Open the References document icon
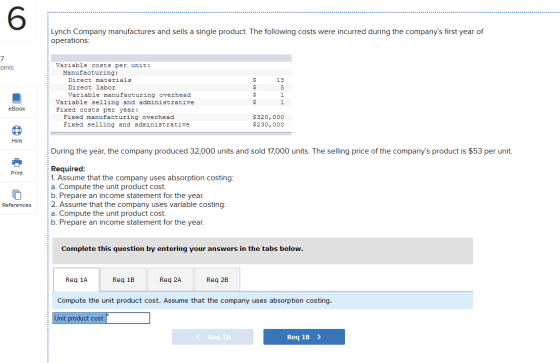Image resolution: width=560 pixels, height=363 pixels. click(17, 194)
